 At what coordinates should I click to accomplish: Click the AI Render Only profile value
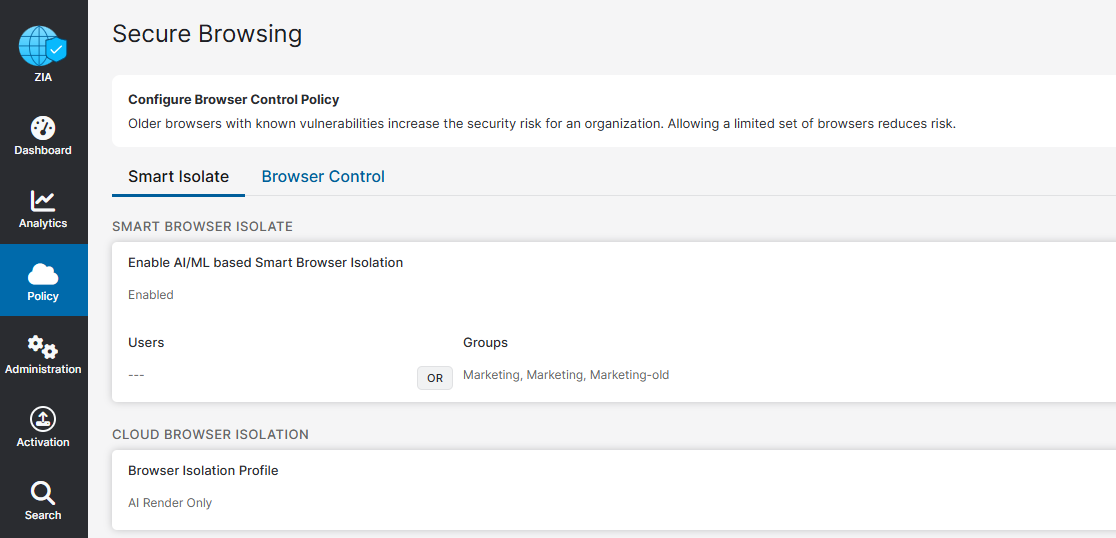pos(170,503)
